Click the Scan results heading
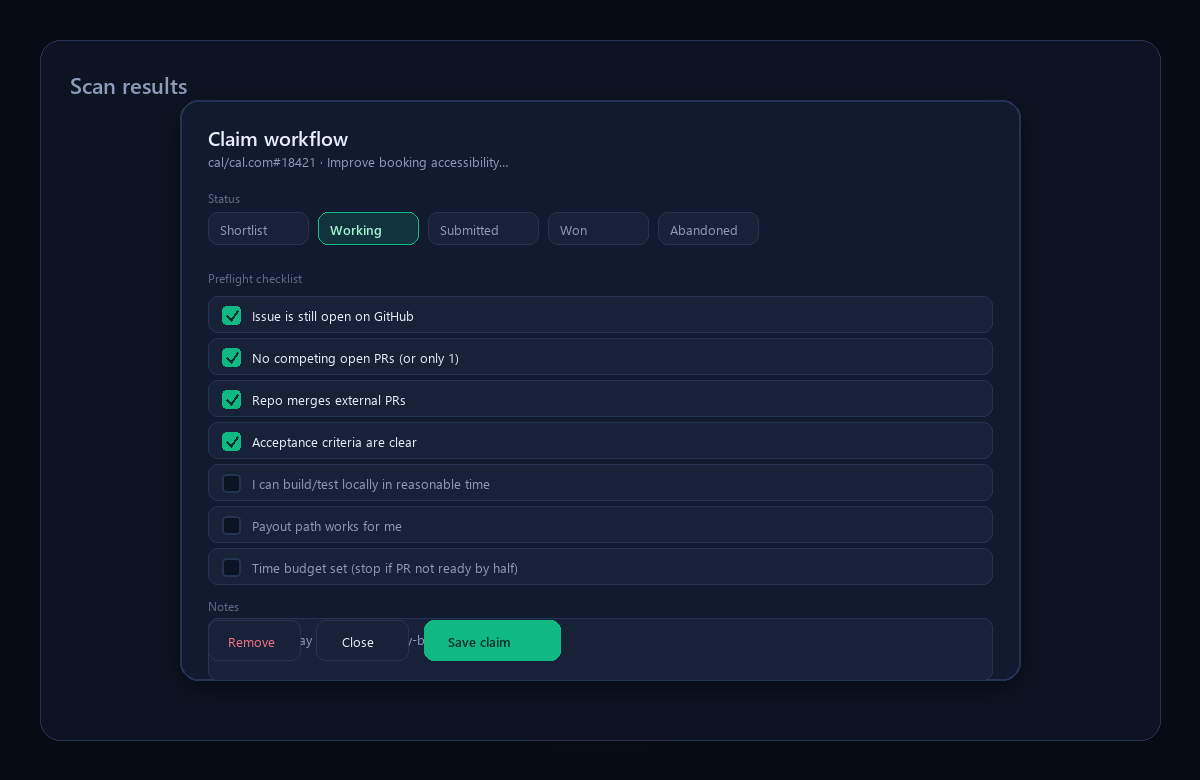The width and height of the screenshot is (1200, 780). tap(128, 86)
